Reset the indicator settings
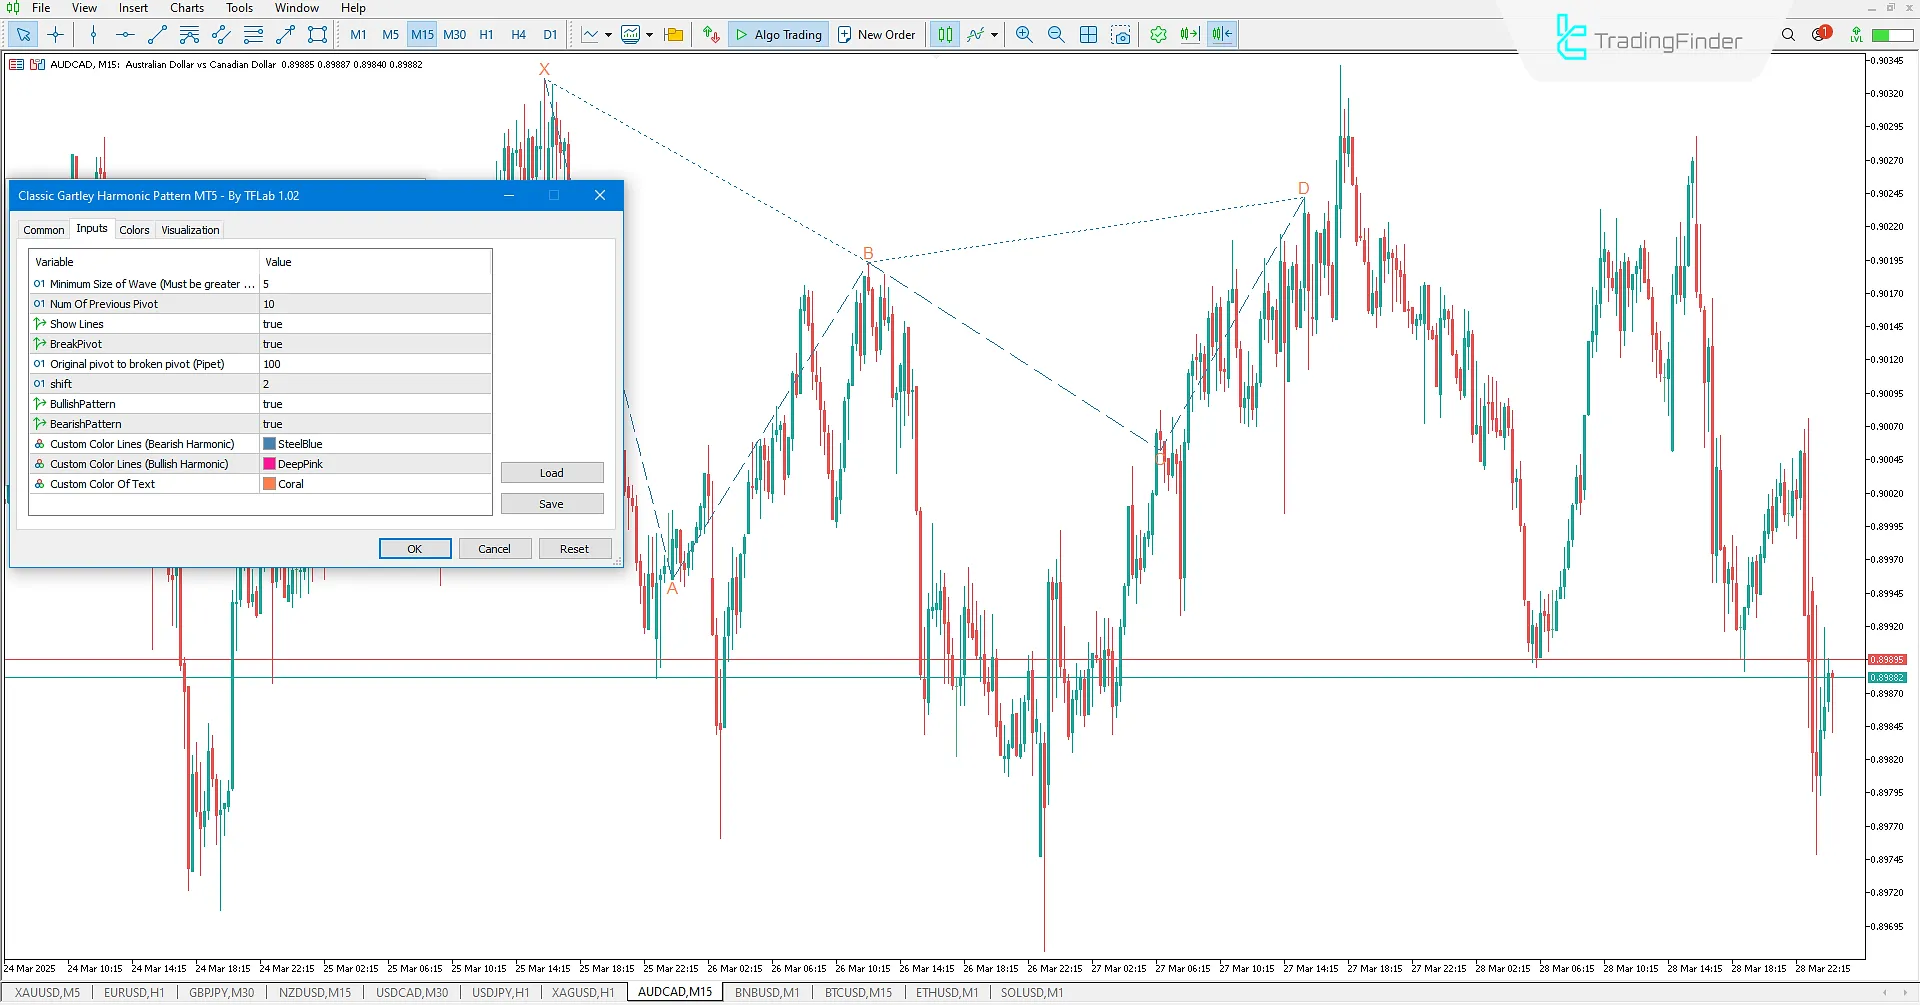 [575, 548]
